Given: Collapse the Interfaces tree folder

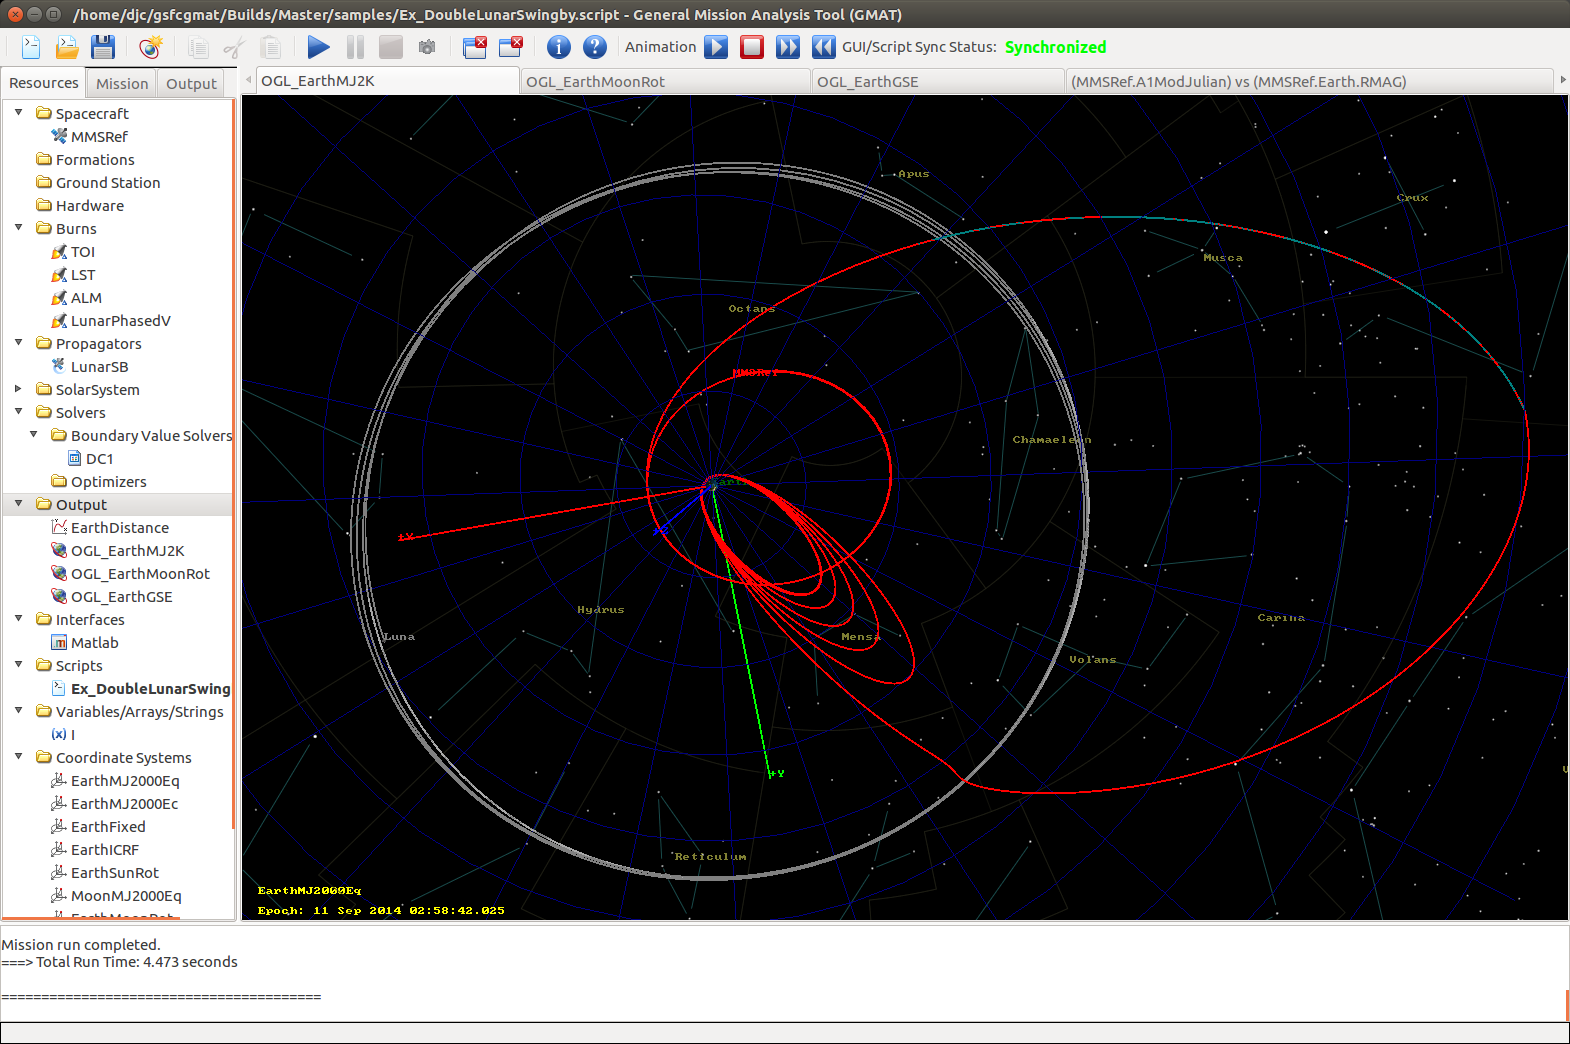Looking at the screenshot, I should [18, 619].
